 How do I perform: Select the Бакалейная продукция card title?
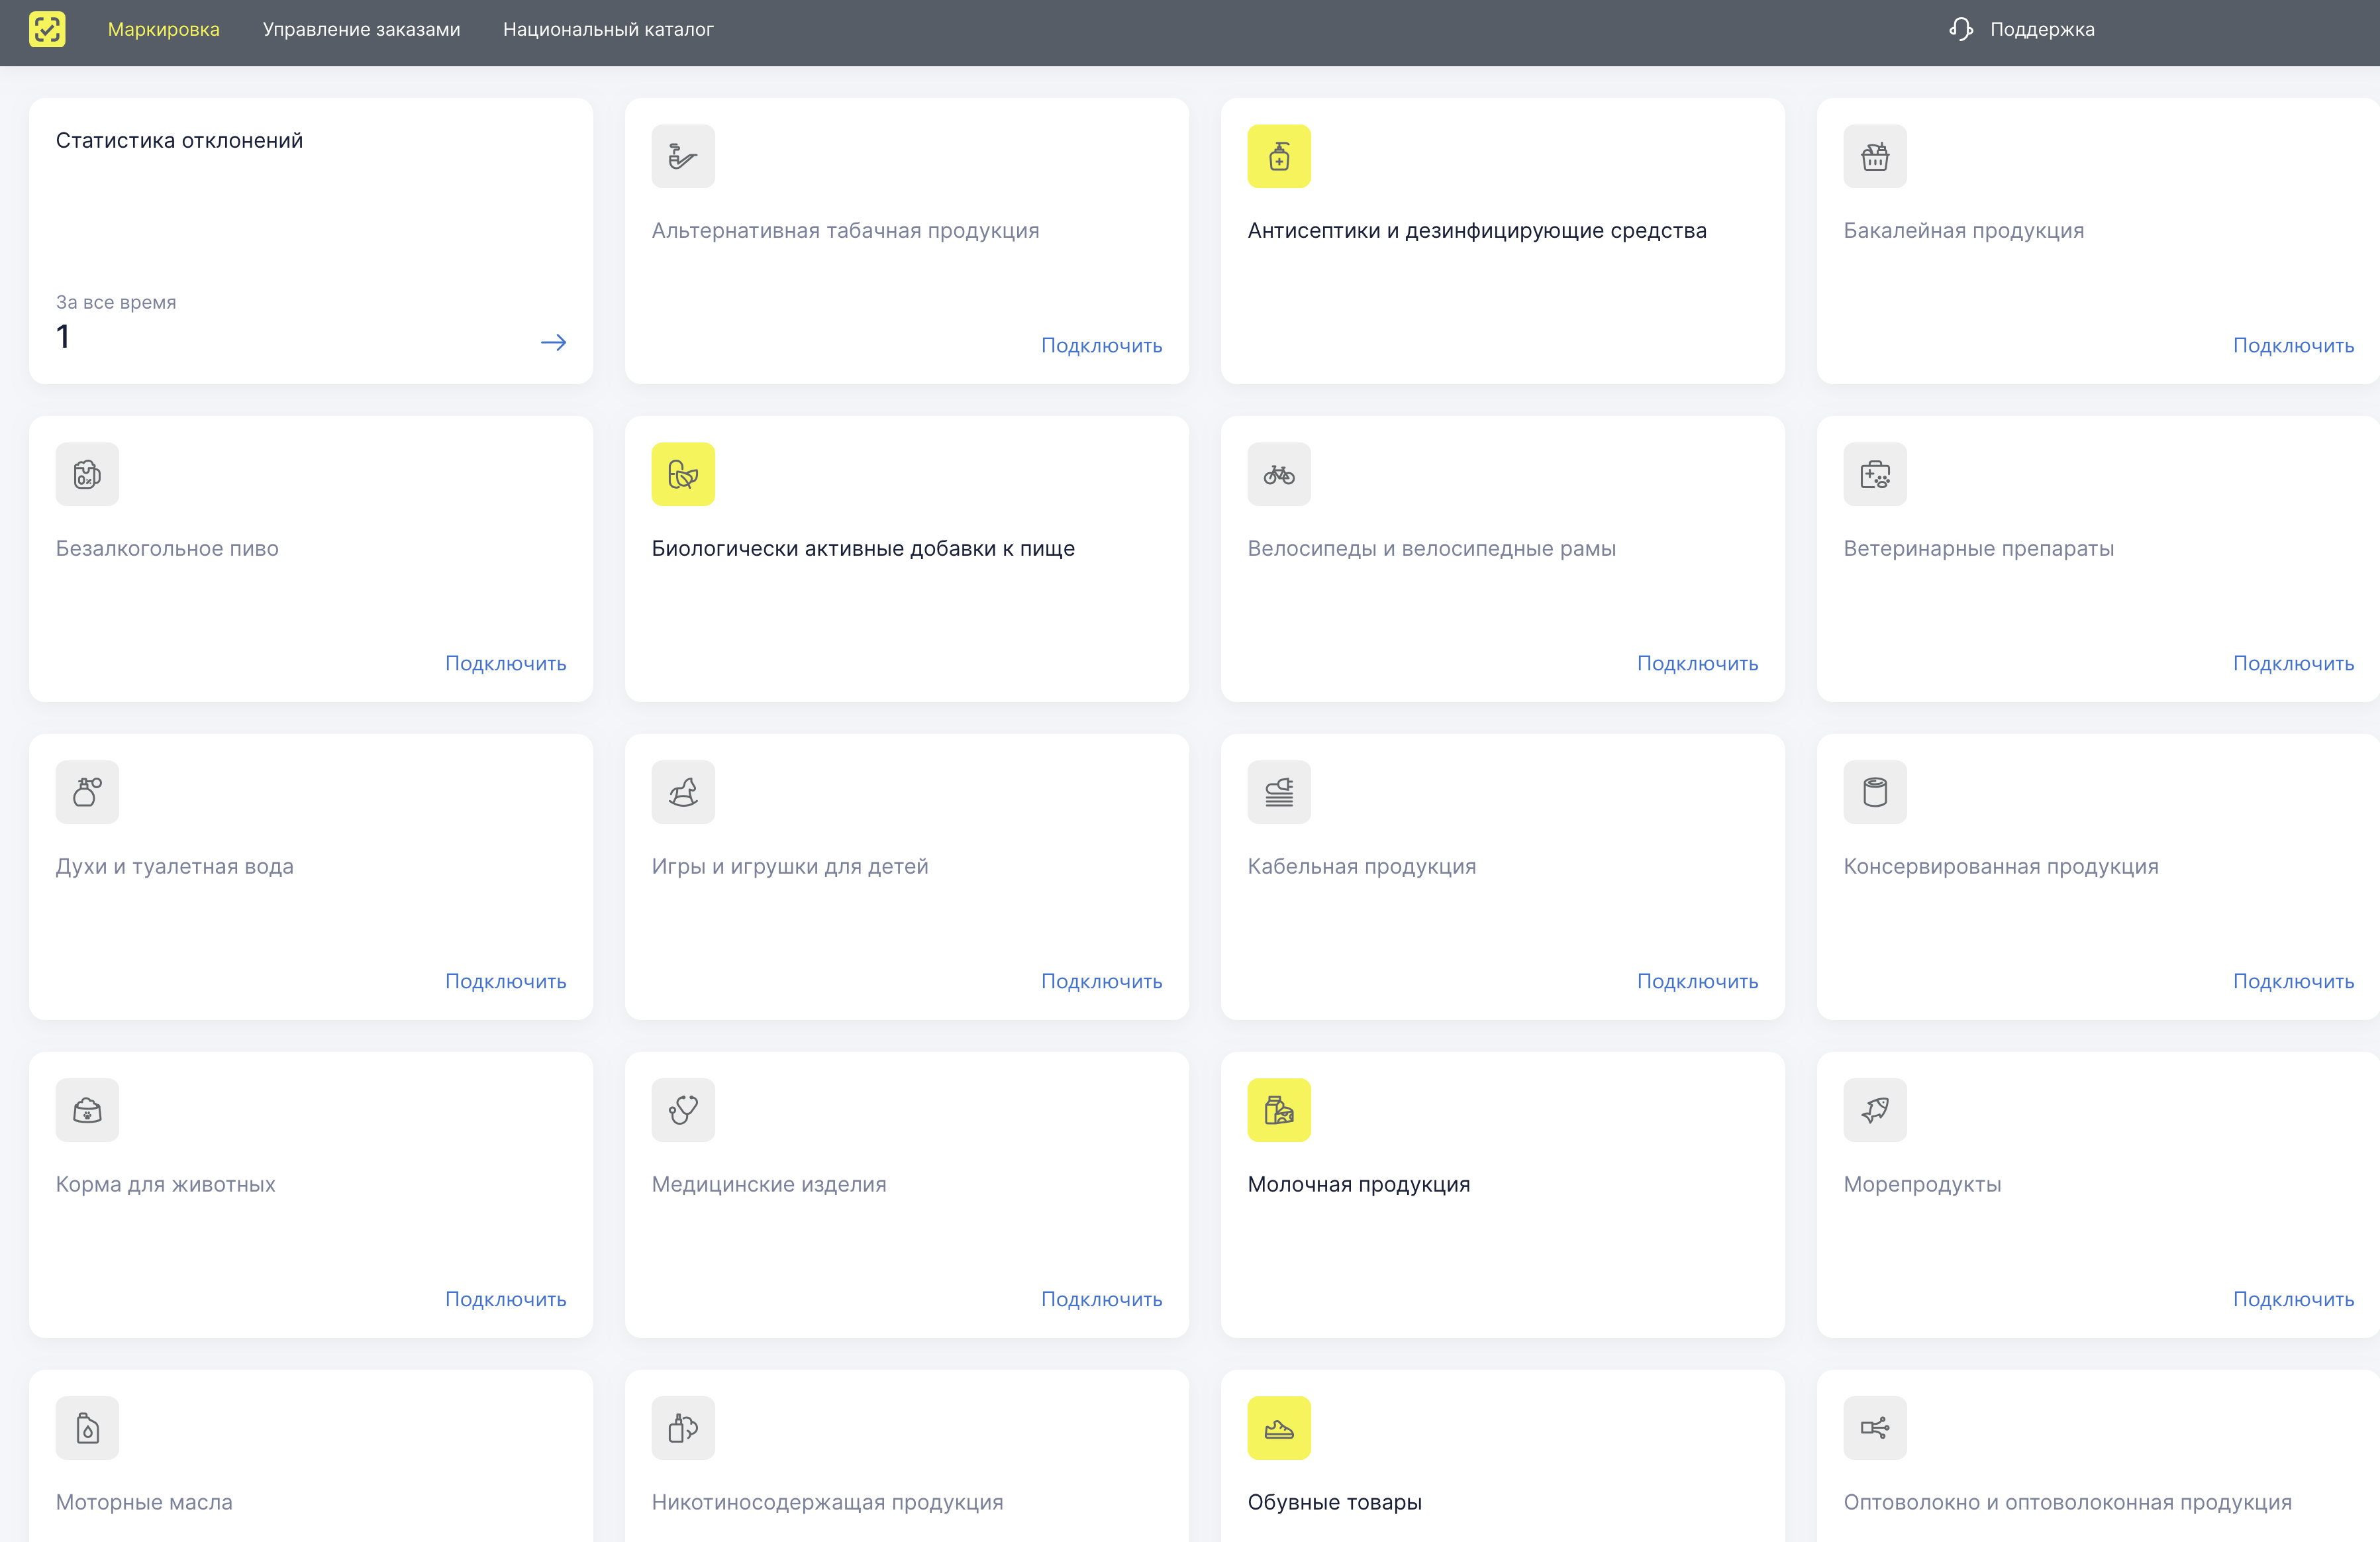coord(1963,231)
